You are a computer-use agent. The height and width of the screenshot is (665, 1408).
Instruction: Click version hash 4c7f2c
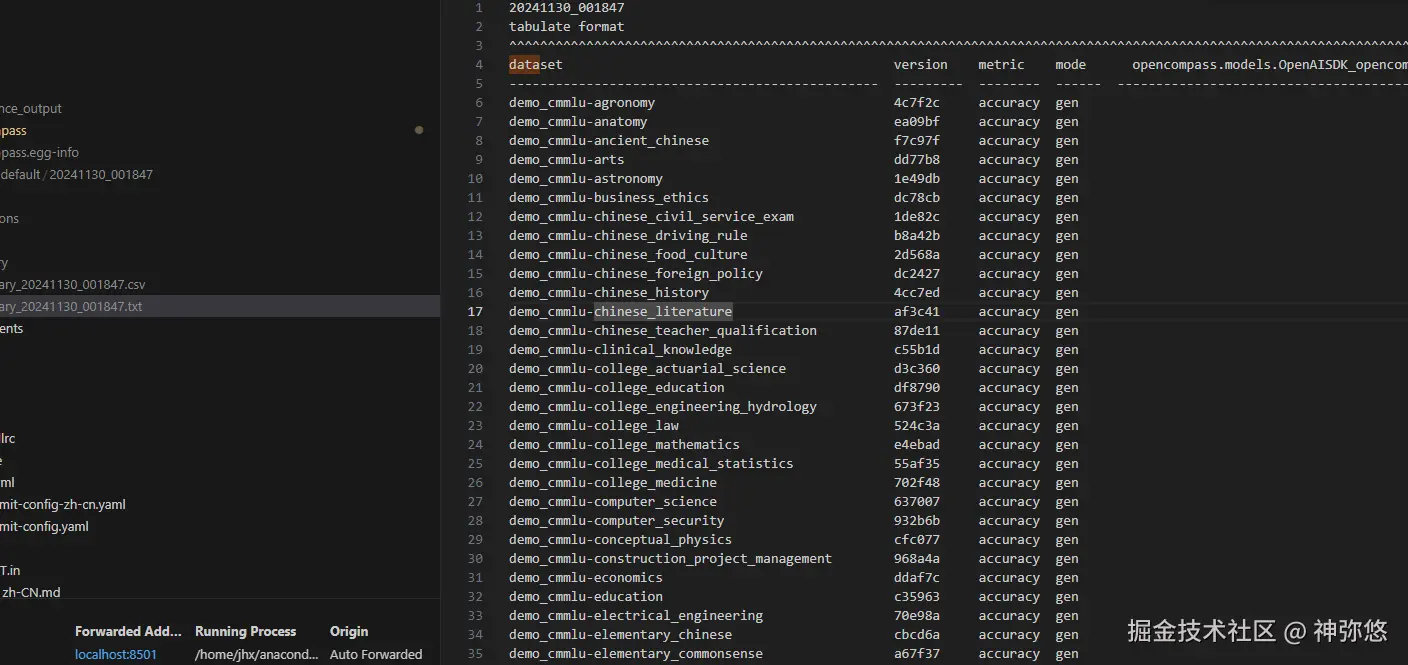(917, 102)
